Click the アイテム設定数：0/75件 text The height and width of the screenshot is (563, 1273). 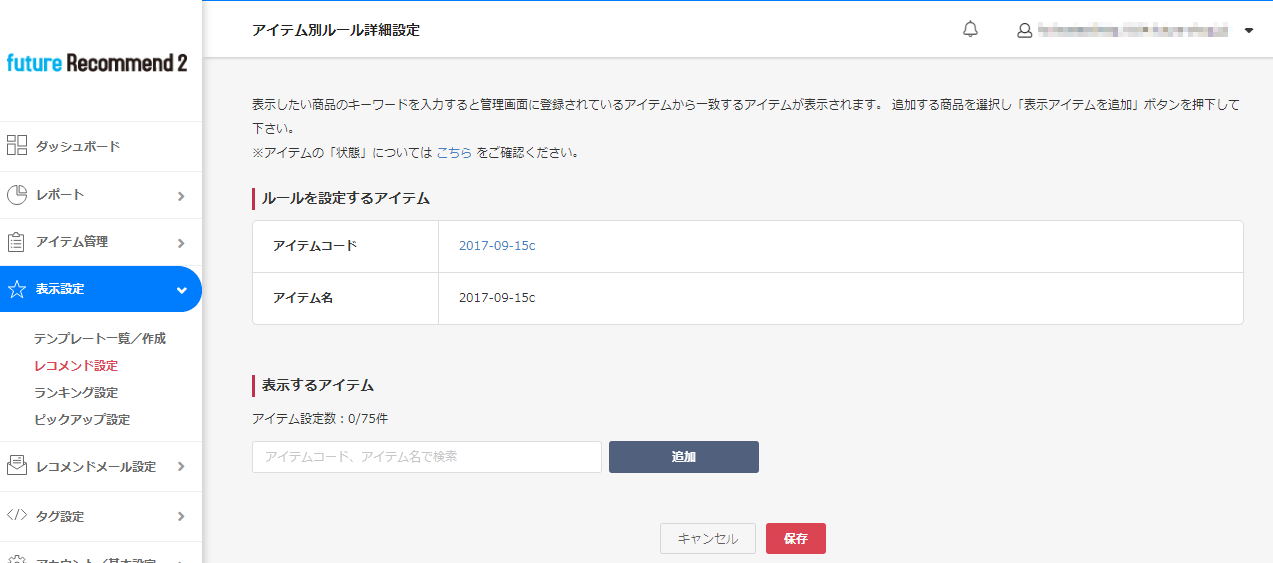pyautogui.click(x=321, y=418)
